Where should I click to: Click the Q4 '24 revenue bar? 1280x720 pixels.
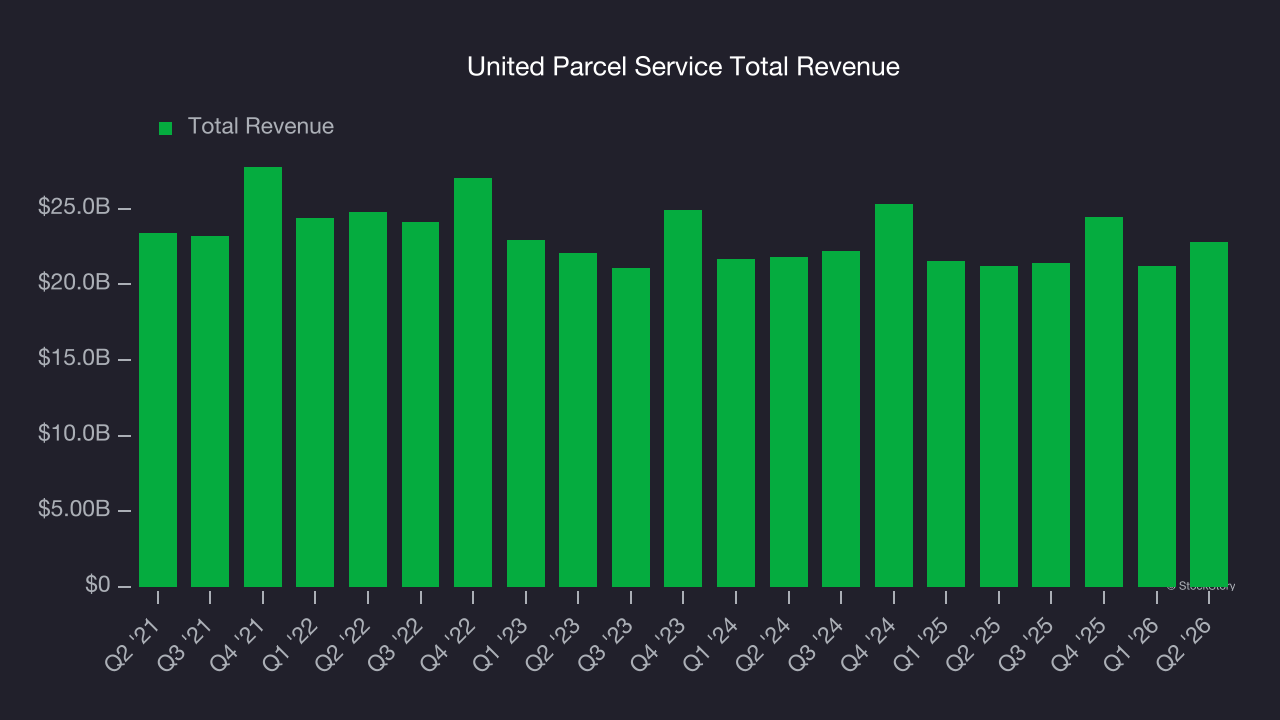(x=894, y=395)
